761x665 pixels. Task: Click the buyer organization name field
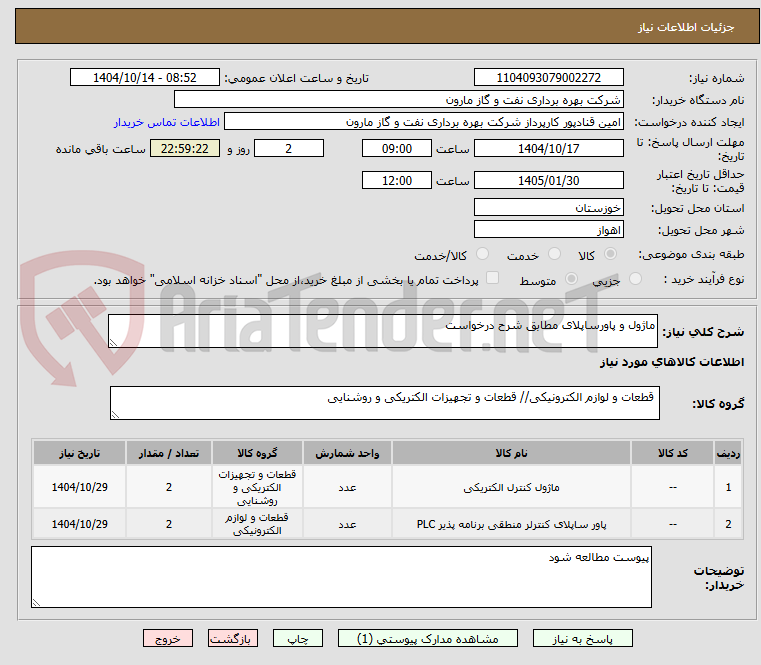pos(398,100)
